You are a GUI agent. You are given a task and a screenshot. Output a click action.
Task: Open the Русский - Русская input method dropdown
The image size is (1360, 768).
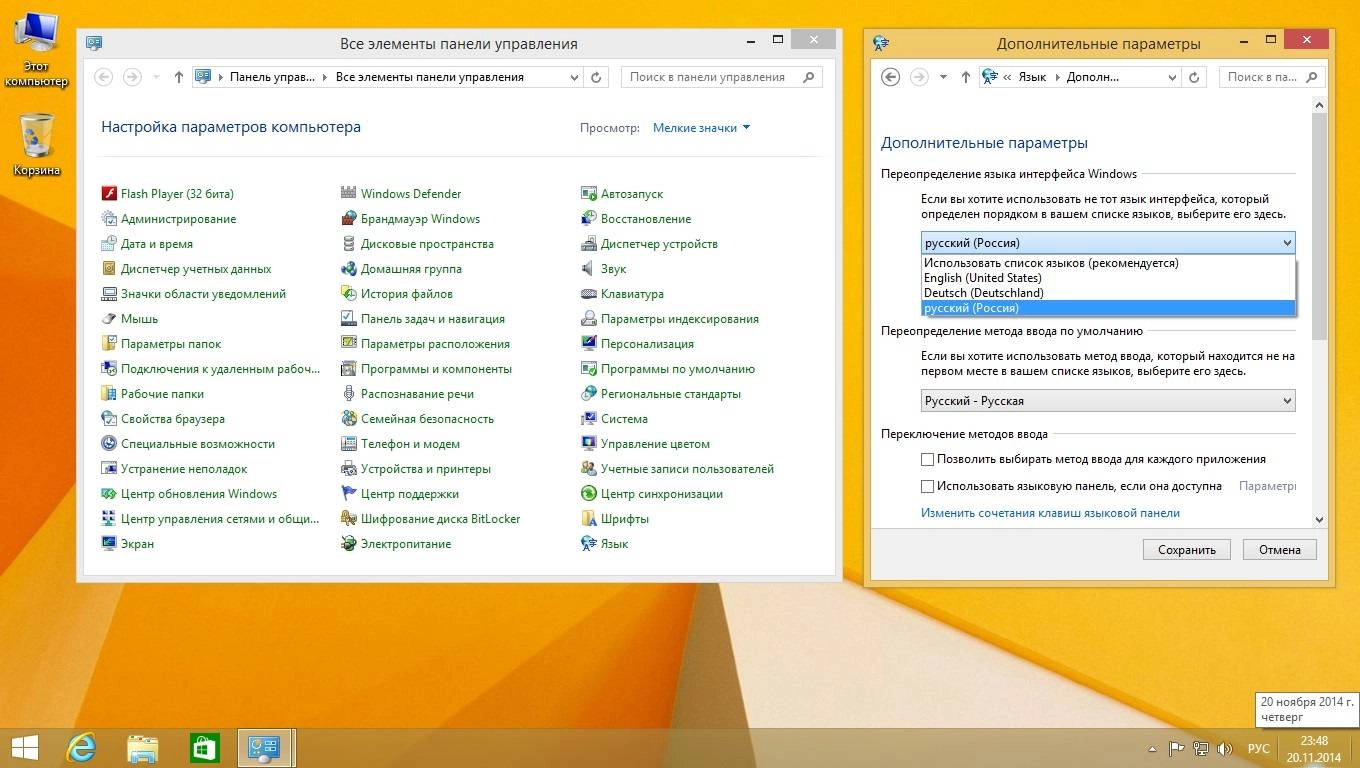coord(1108,401)
